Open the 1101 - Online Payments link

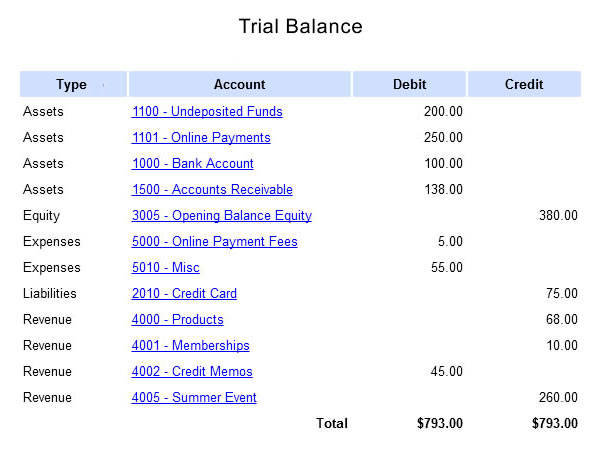(201, 137)
